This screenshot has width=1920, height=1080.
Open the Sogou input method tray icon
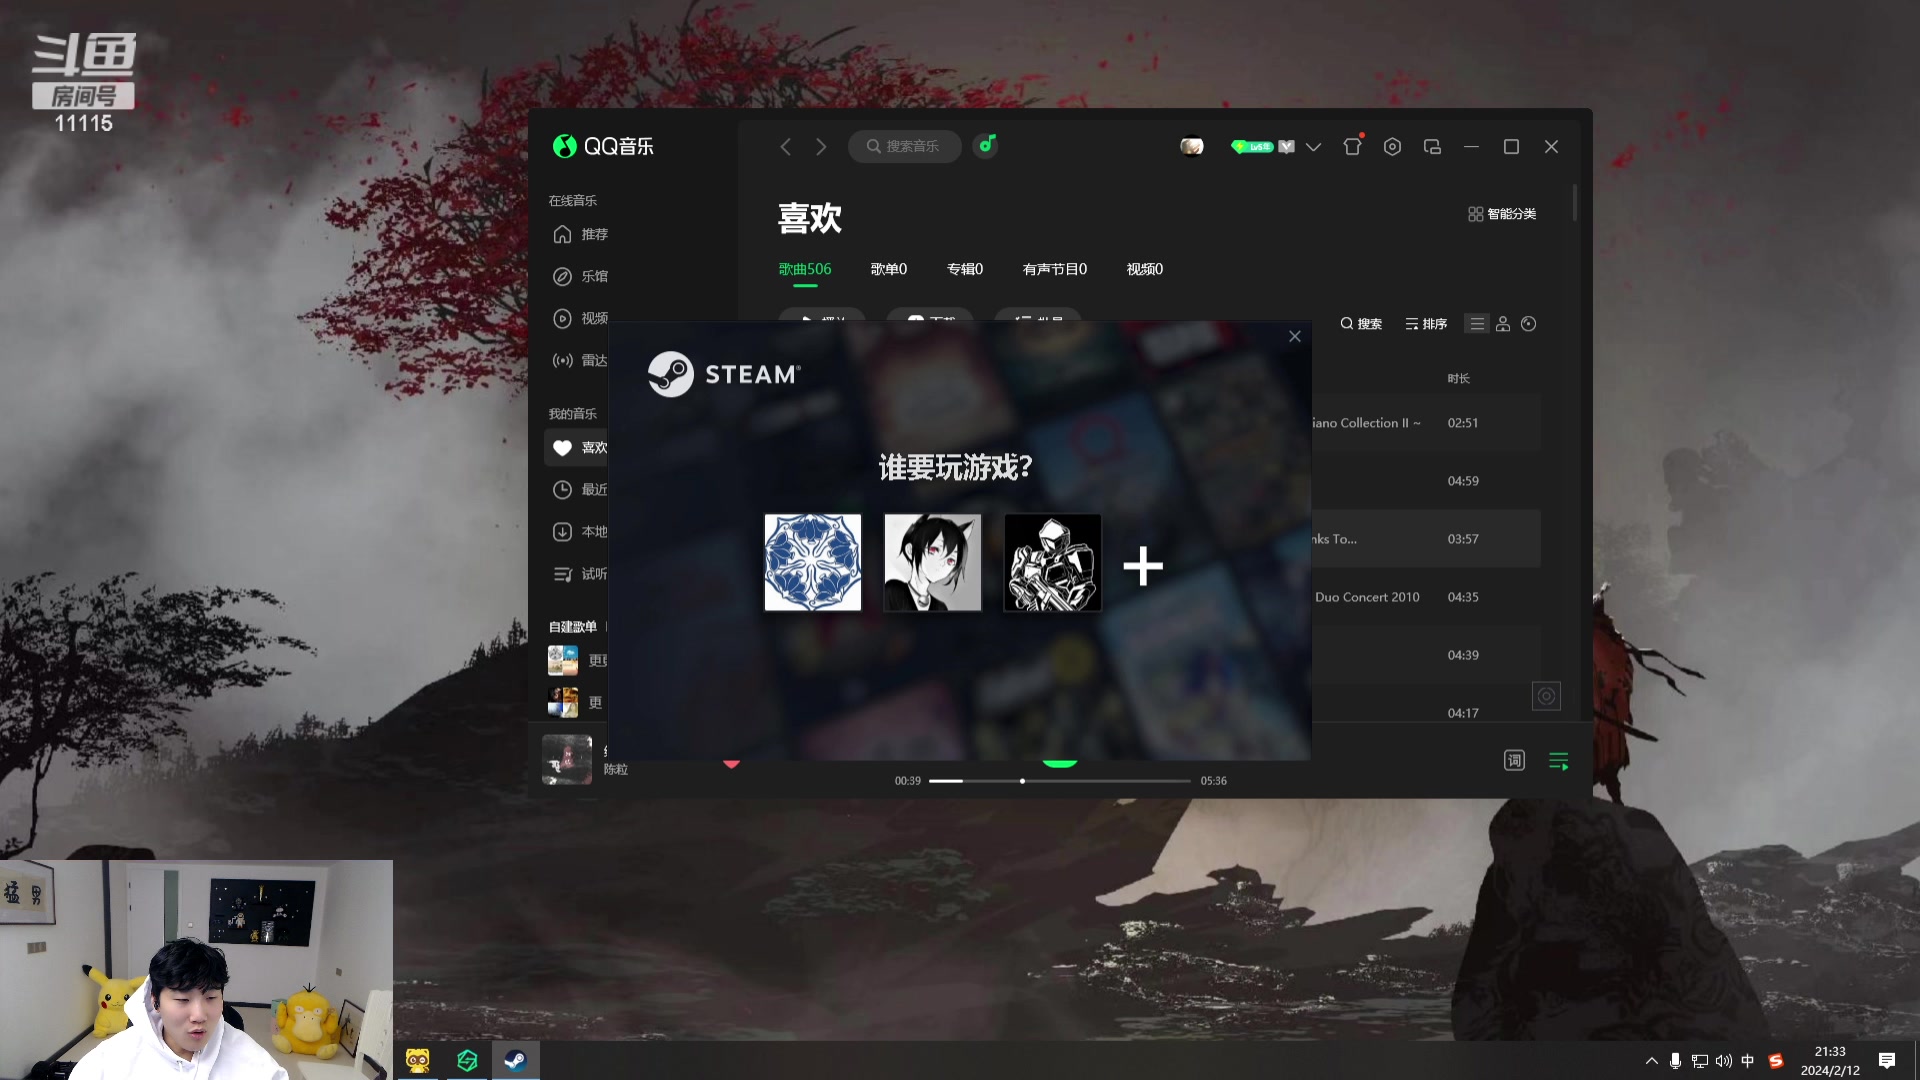pos(1776,1061)
